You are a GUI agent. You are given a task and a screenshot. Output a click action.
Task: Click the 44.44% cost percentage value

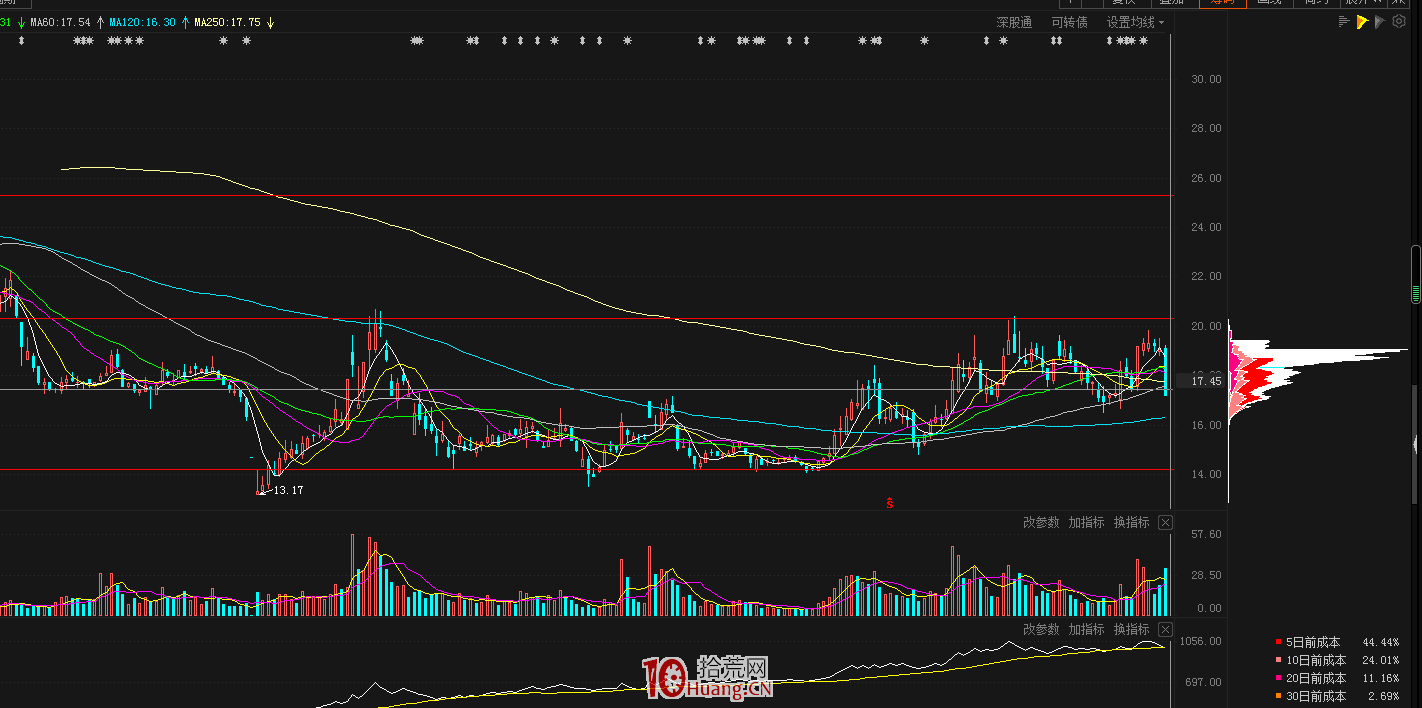1381,643
